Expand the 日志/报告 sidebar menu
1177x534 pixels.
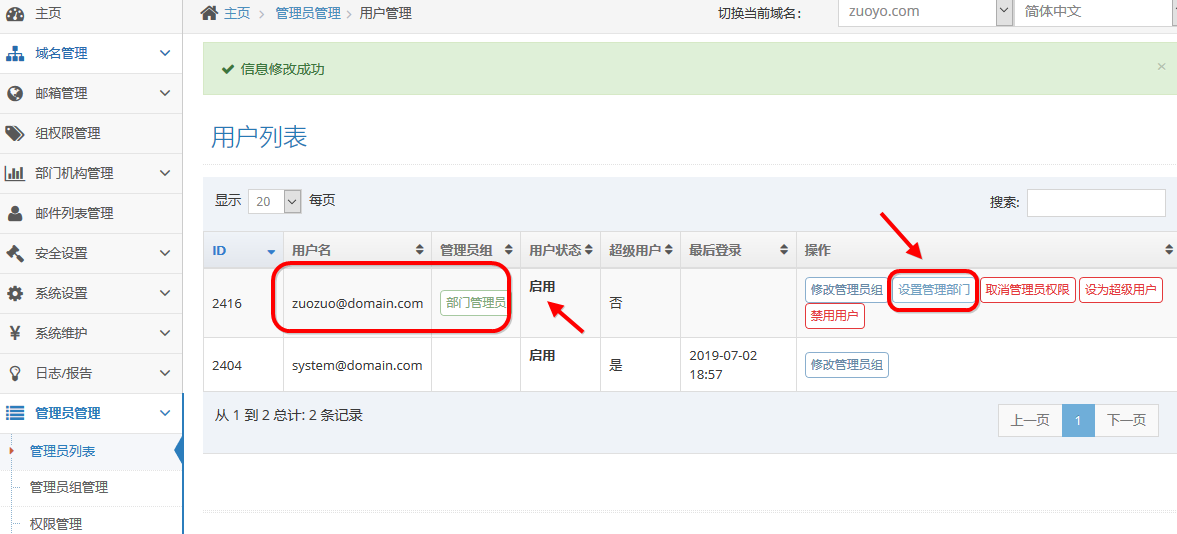[x=90, y=373]
